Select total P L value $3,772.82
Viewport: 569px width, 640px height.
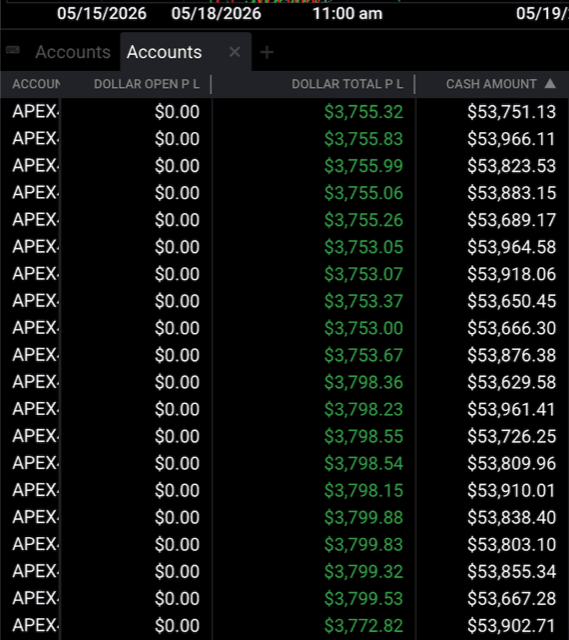tap(363, 625)
